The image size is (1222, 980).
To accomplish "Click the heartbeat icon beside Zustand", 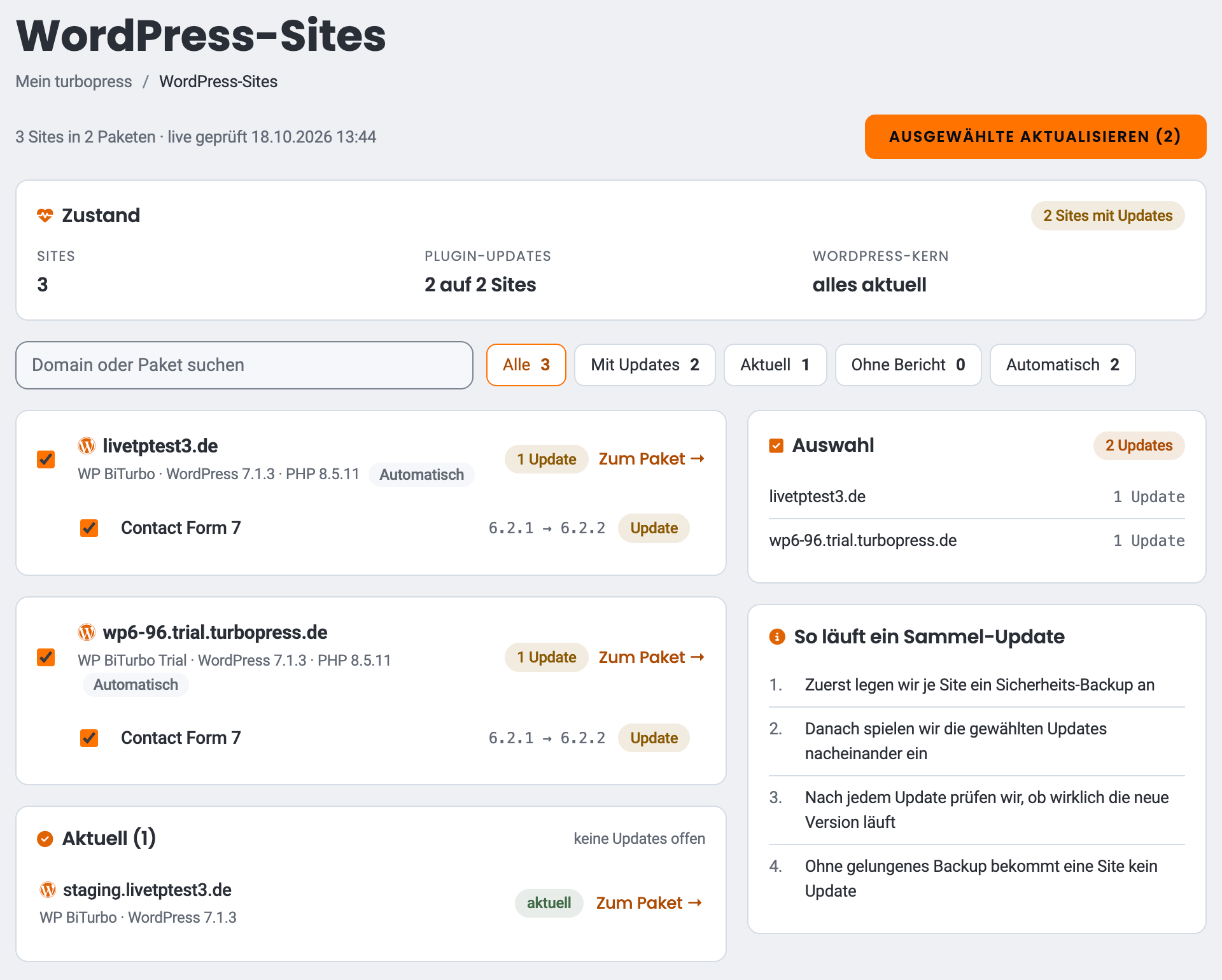I will 45,216.
